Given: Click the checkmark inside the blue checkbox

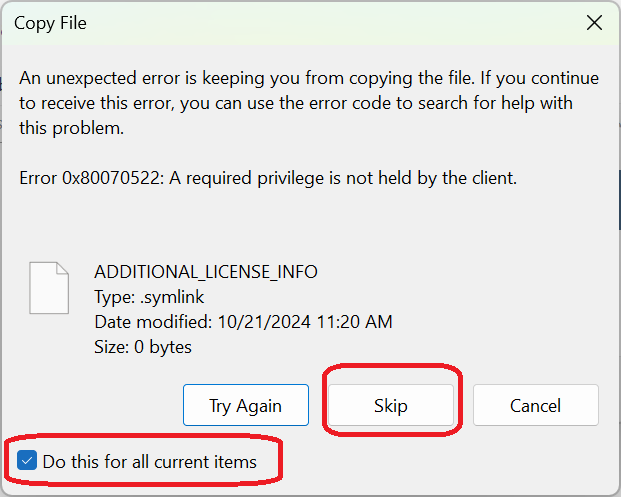Looking at the screenshot, I should coord(28,461).
